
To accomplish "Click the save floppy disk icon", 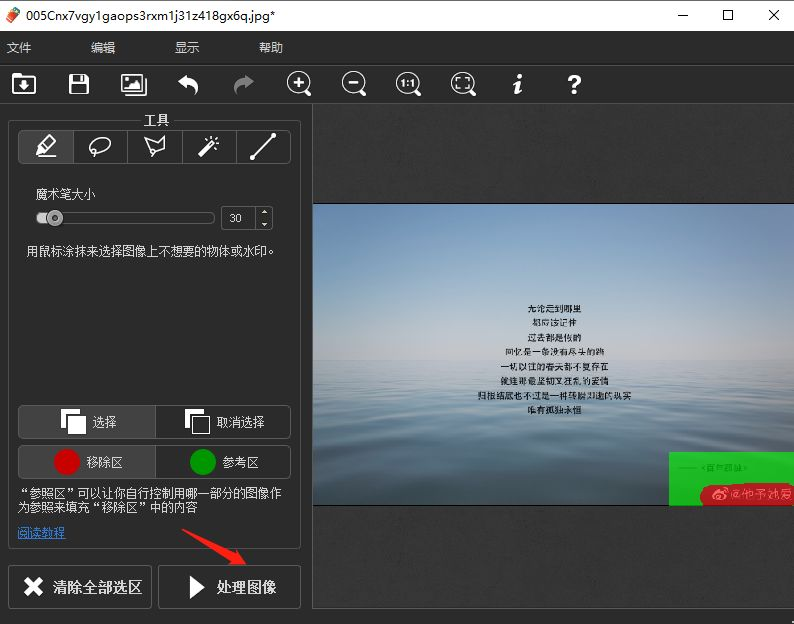I will [79, 84].
